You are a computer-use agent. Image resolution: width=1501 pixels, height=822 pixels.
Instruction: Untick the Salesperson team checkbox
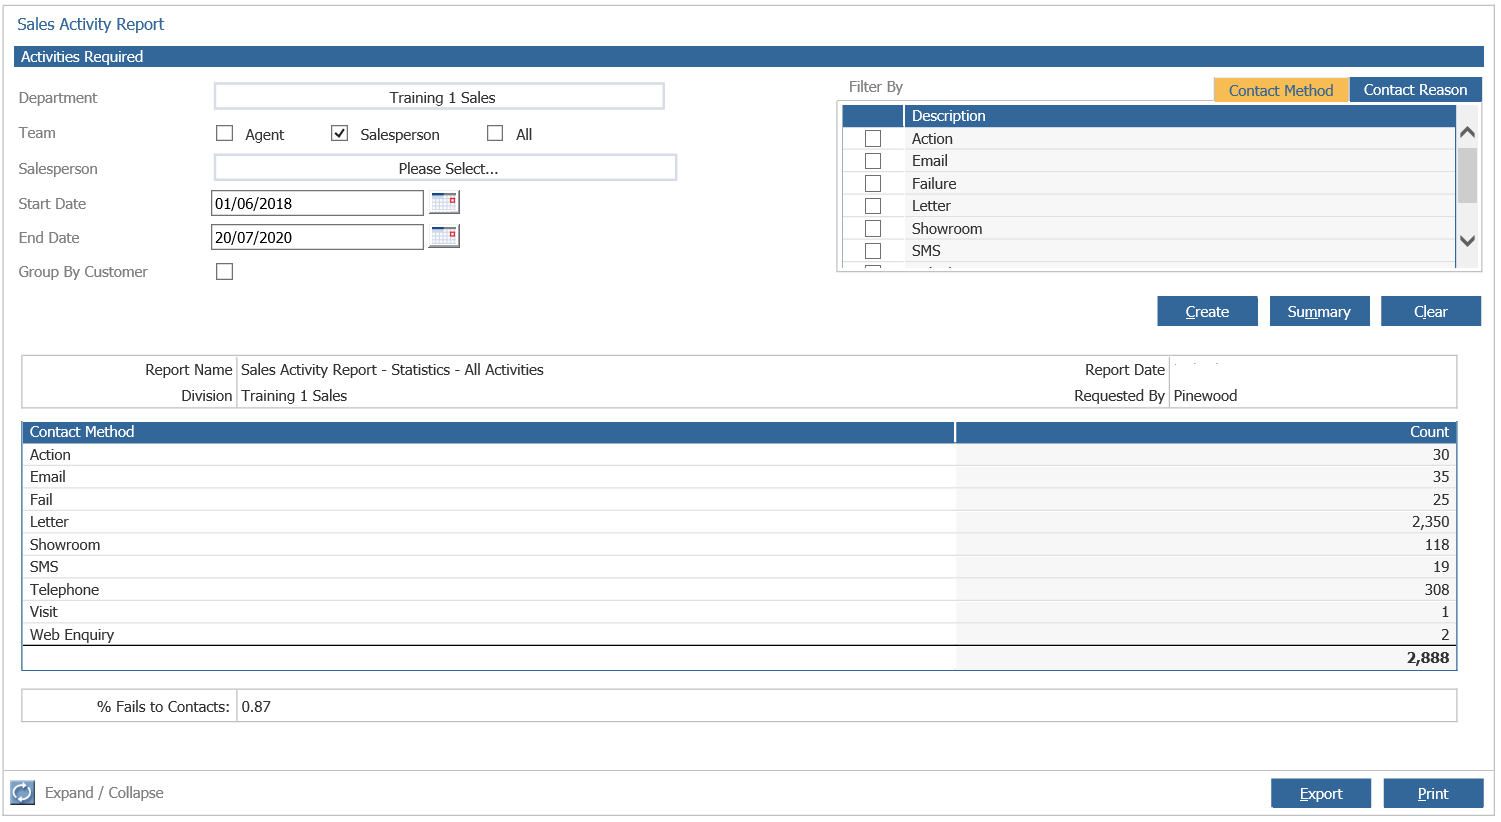(x=340, y=133)
